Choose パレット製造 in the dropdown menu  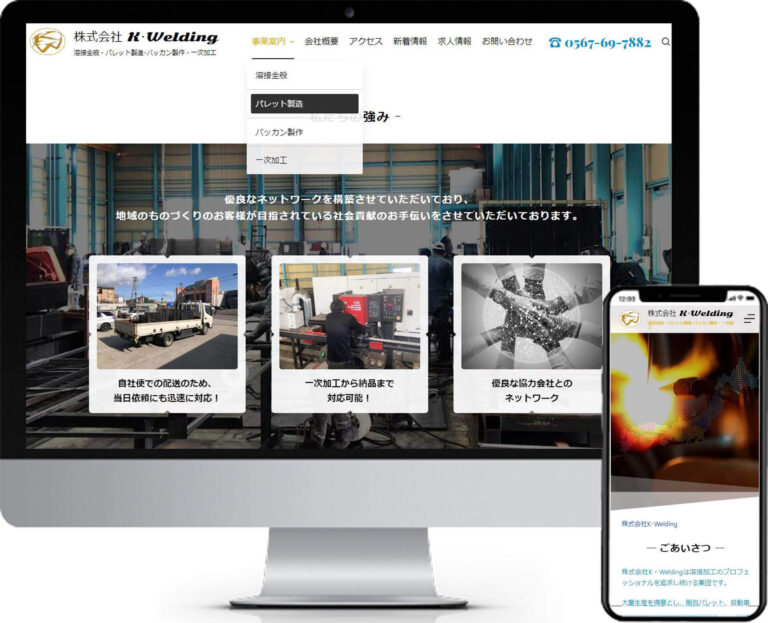click(x=305, y=104)
